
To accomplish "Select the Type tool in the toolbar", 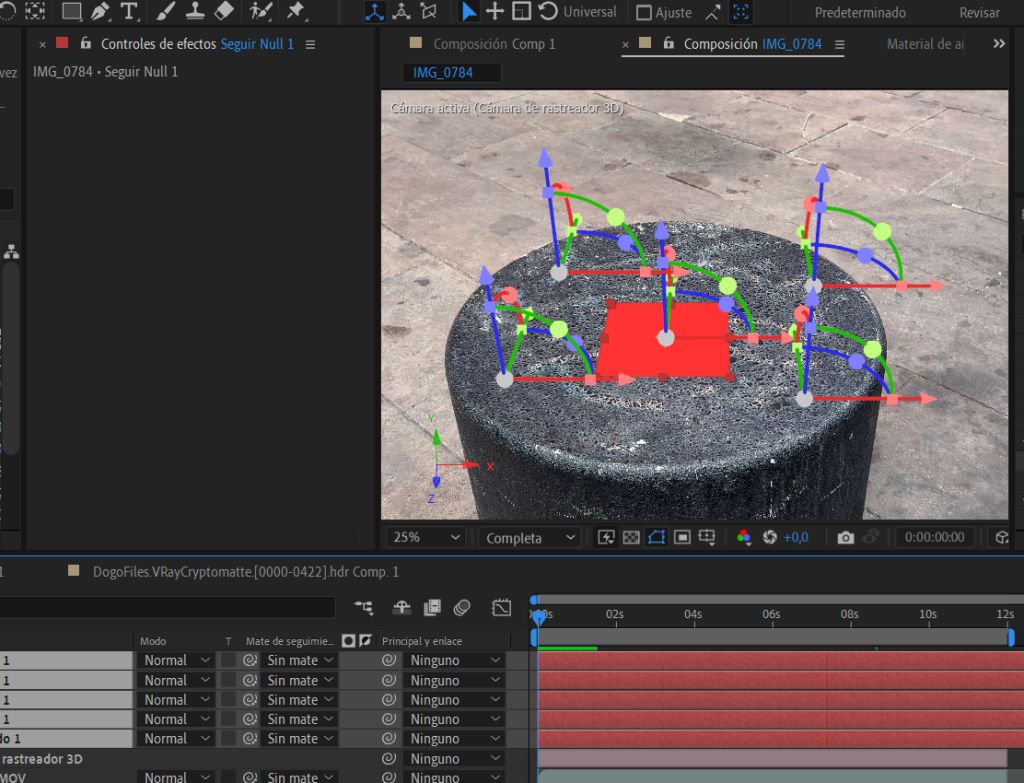I will tap(131, 12).
